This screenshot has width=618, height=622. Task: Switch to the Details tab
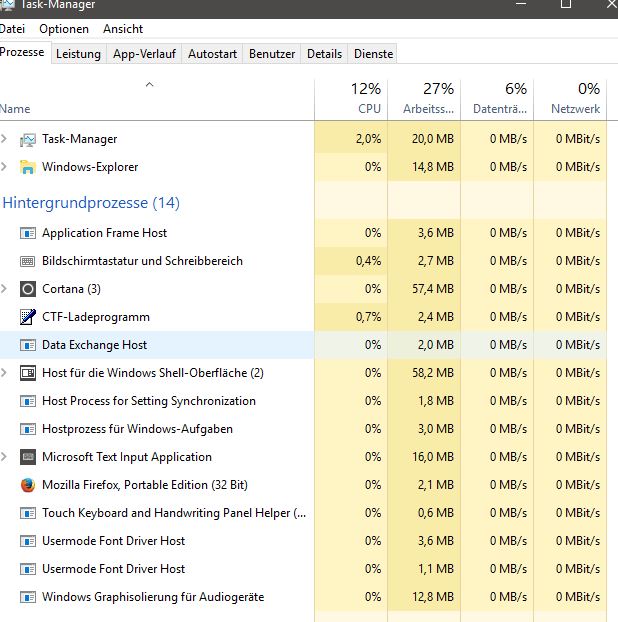[x=324, y=54]
